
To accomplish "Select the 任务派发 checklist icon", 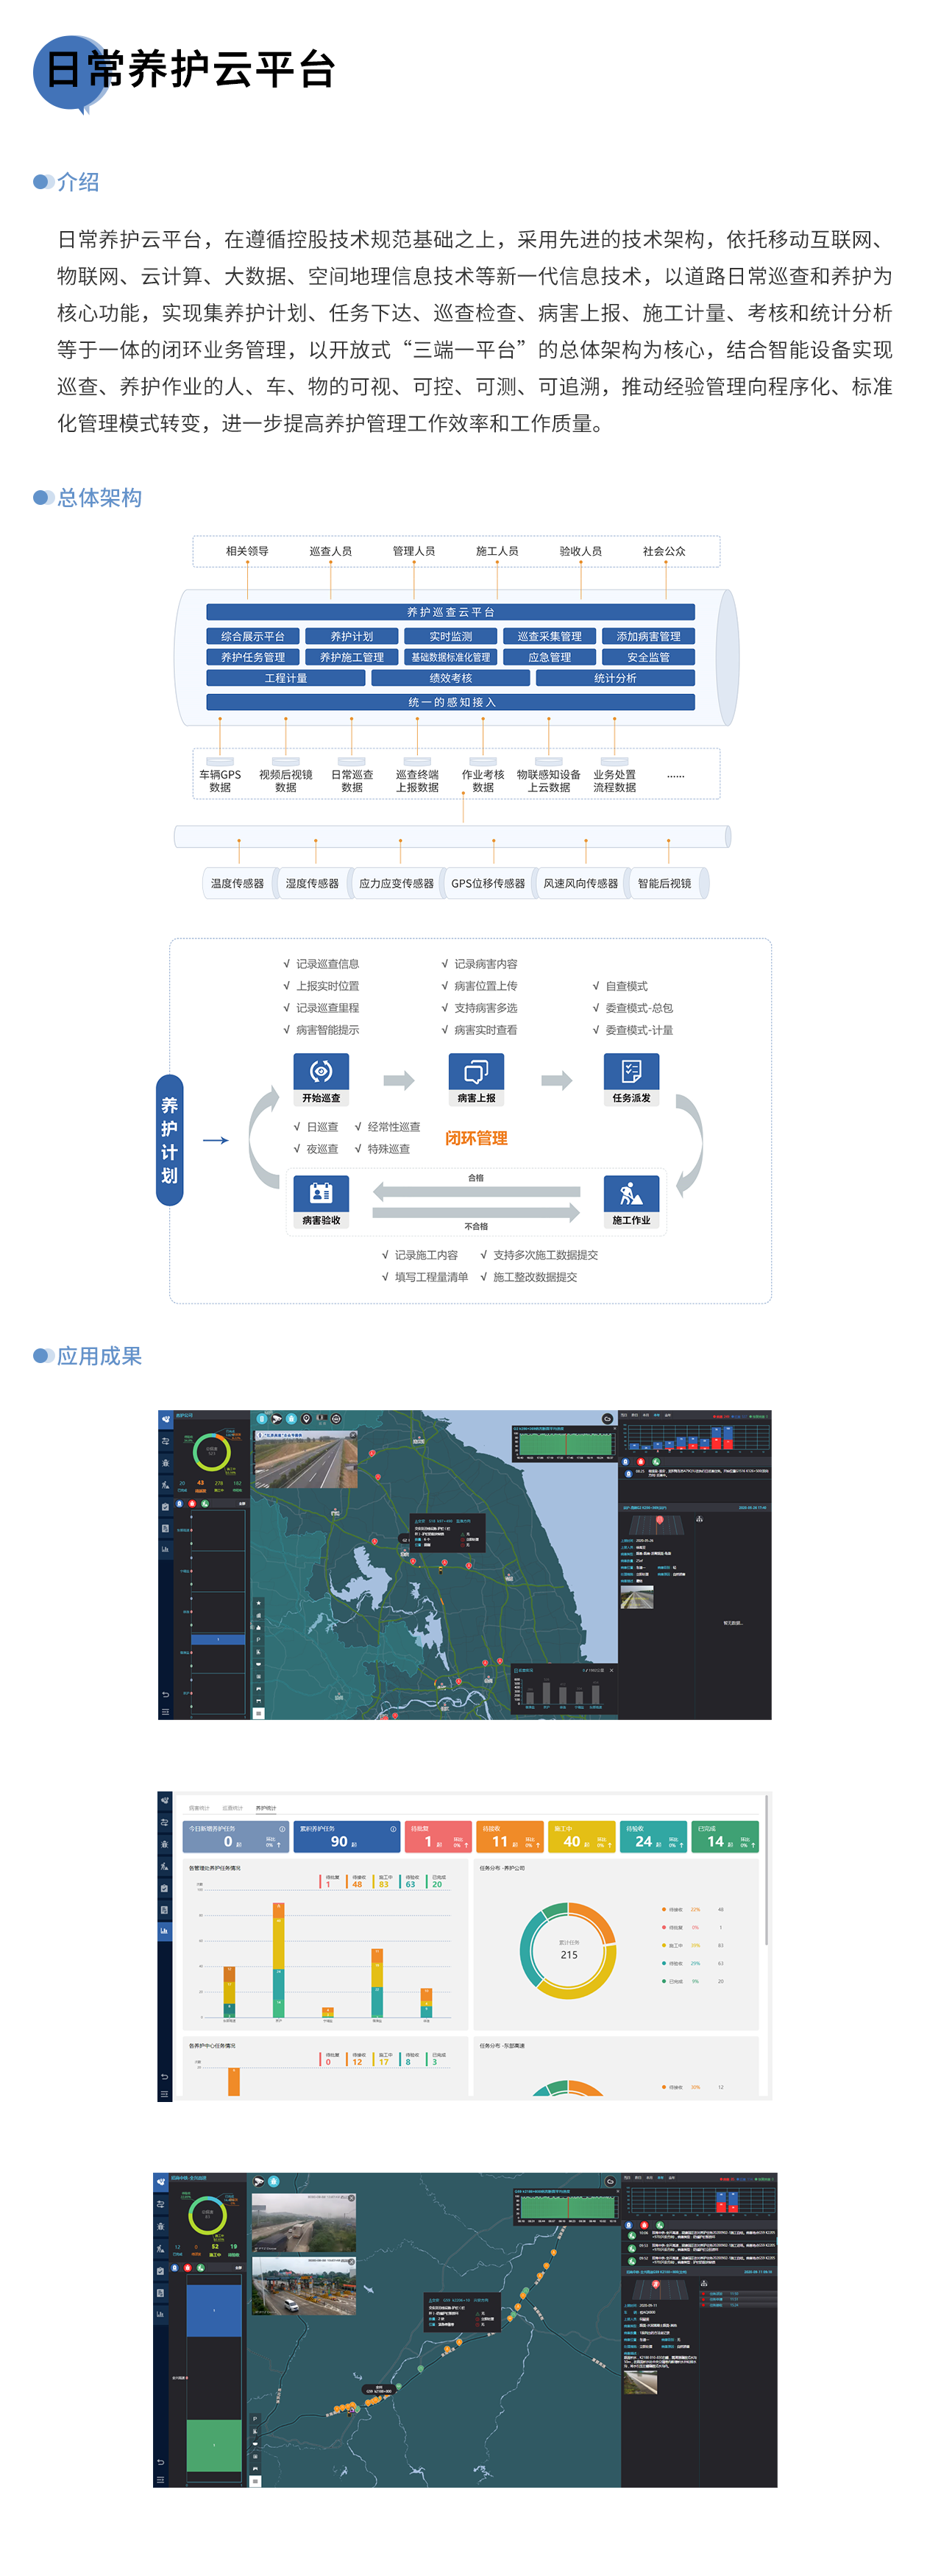I will coord(631,1071).
